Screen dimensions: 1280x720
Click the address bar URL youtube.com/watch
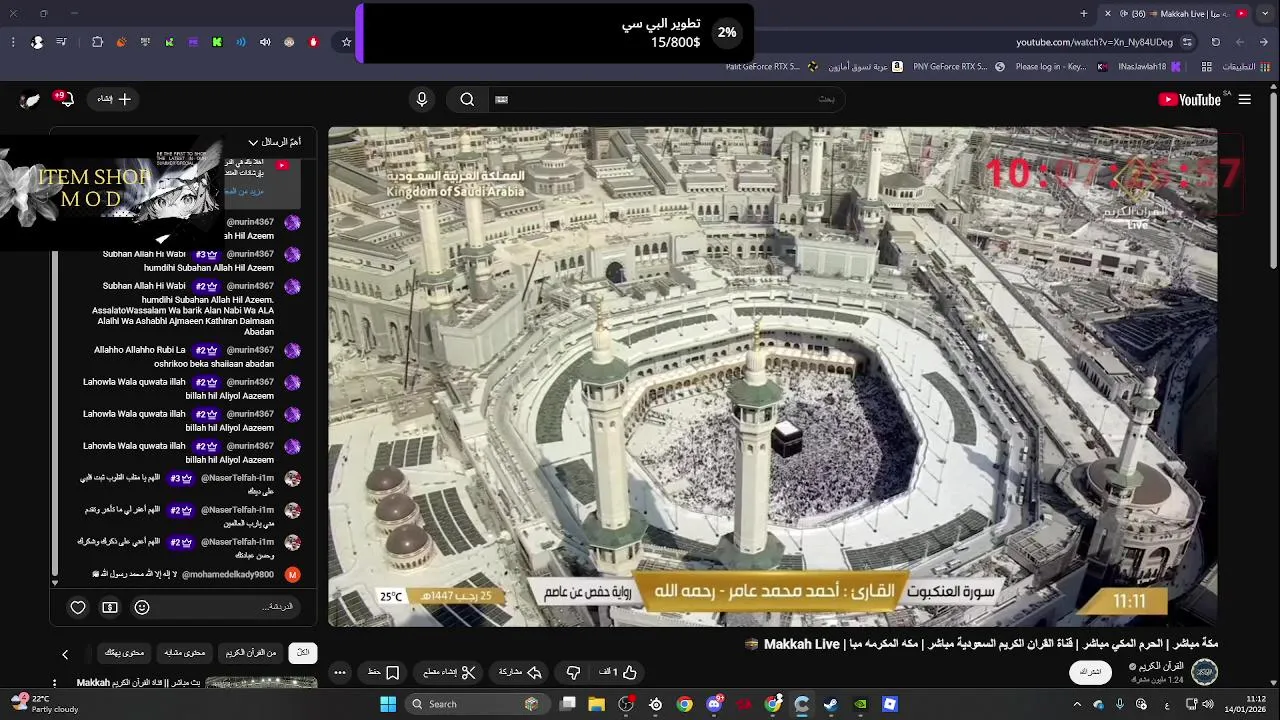[1094, 42]
